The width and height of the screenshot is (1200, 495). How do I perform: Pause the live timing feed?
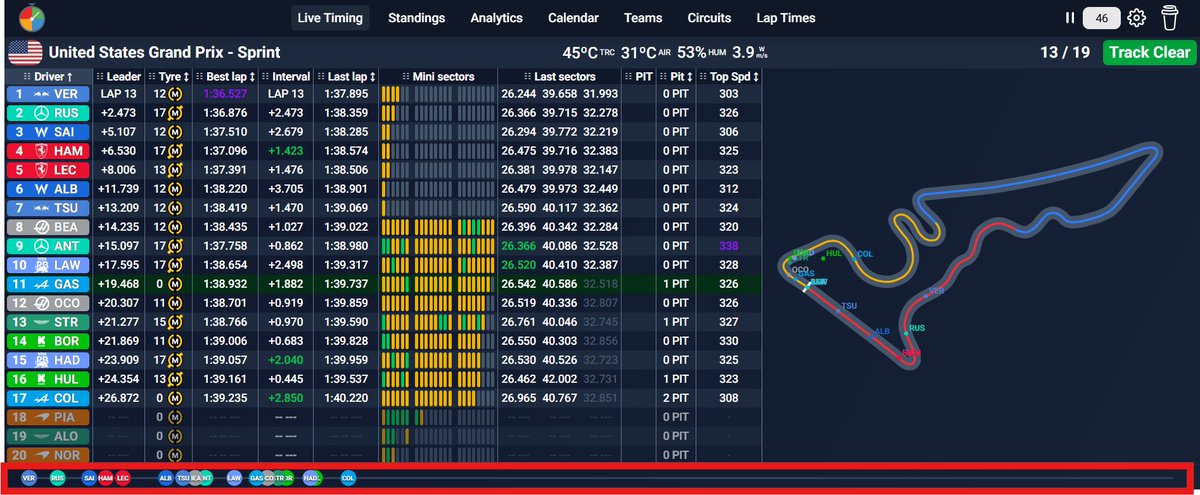click(1070, 18)
